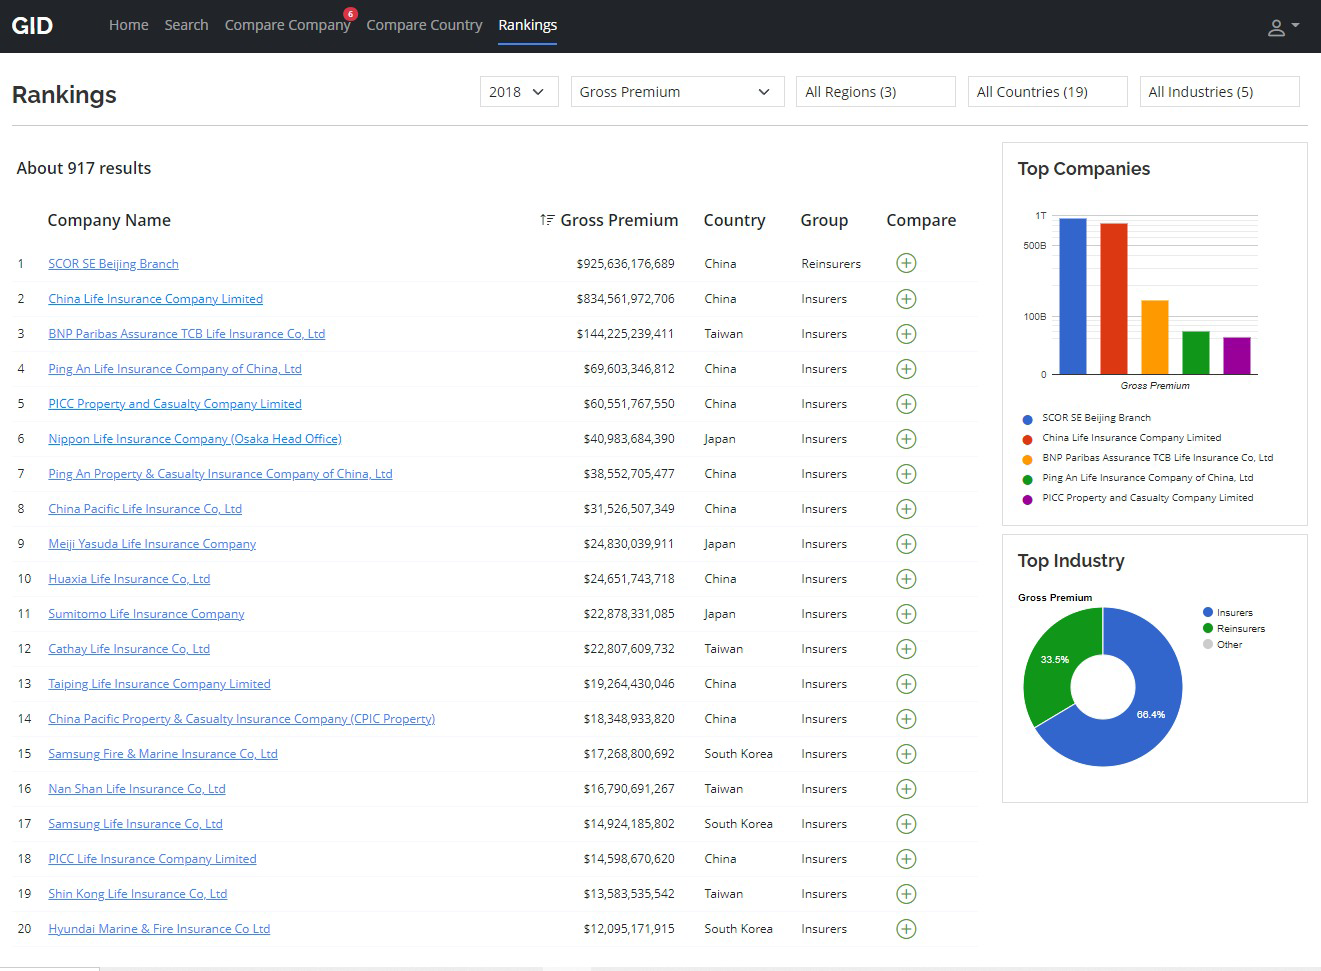Screen dimensions: 1321x971
Task: Add Meiji Yasuda Life Insurance to compare
Action: (906, 543)
